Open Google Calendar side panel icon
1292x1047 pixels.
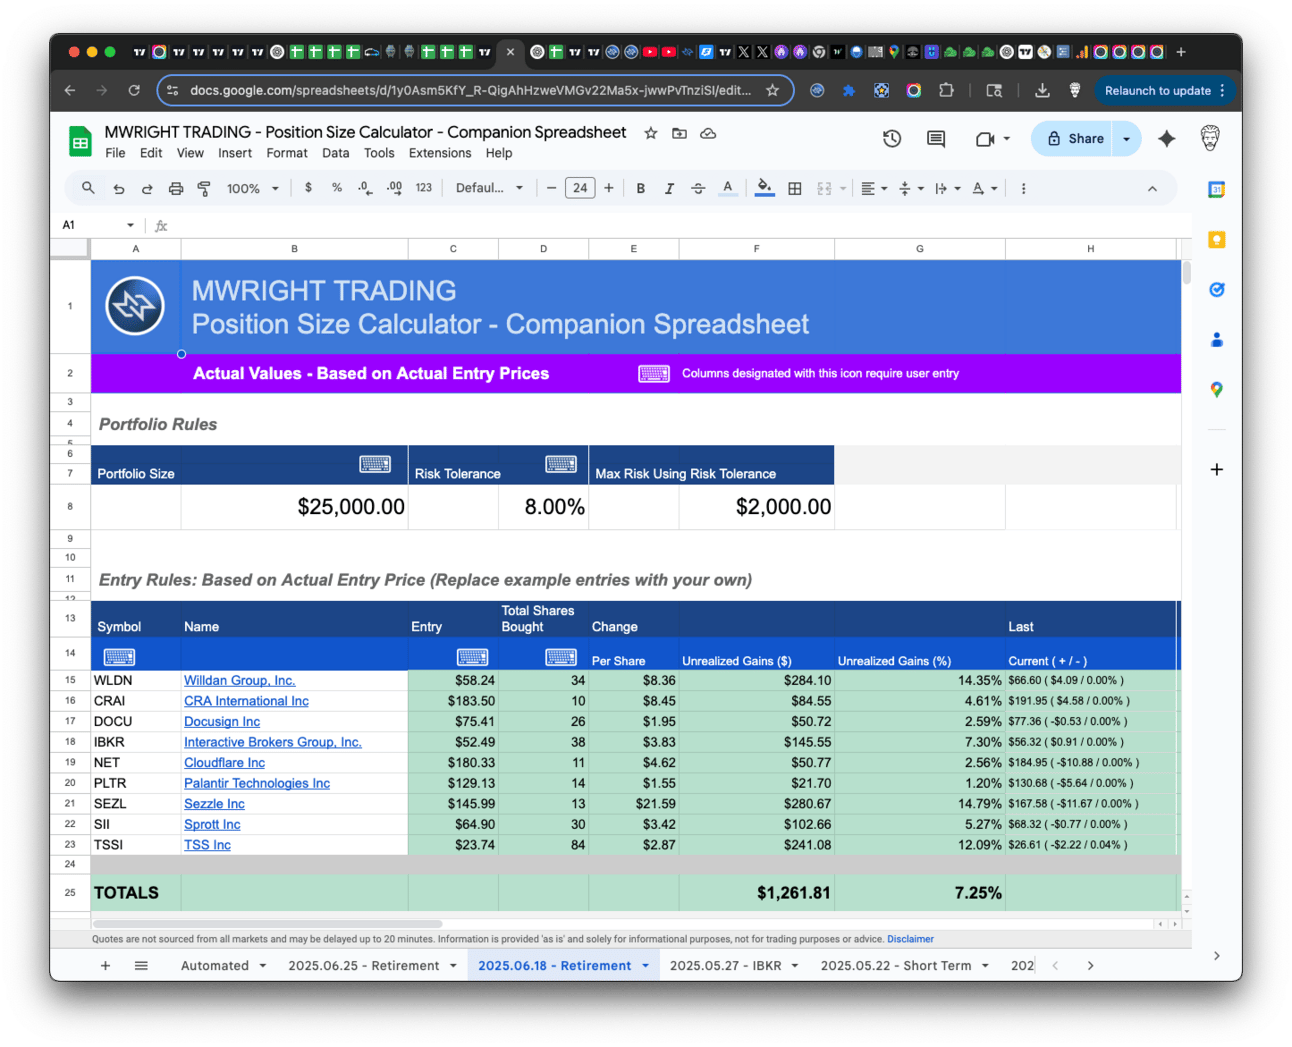coord(1216,189)
